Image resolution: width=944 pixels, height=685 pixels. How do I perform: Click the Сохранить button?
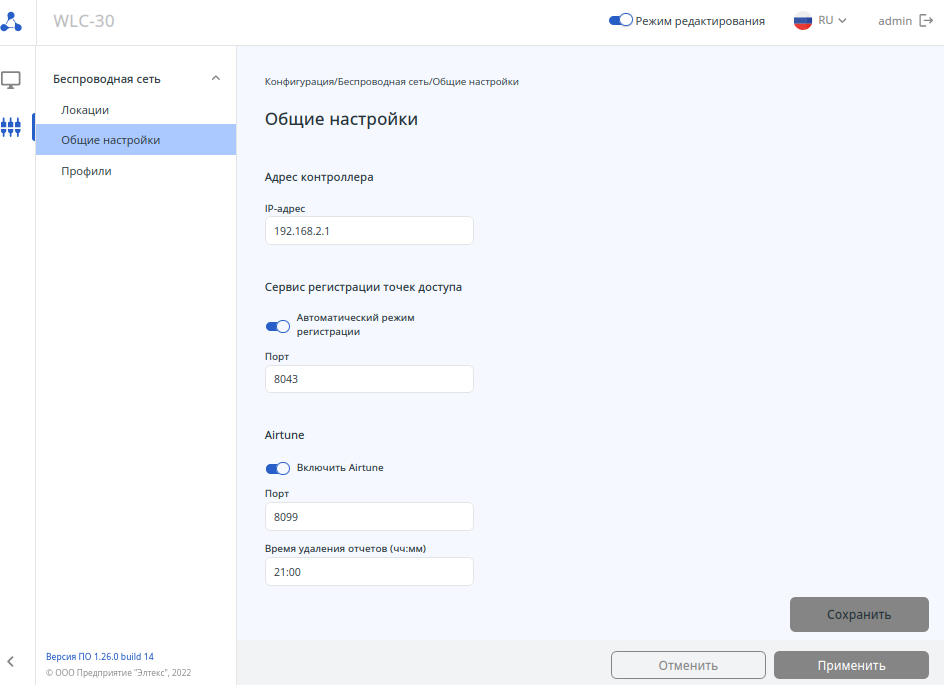click(x=859, y=615)
